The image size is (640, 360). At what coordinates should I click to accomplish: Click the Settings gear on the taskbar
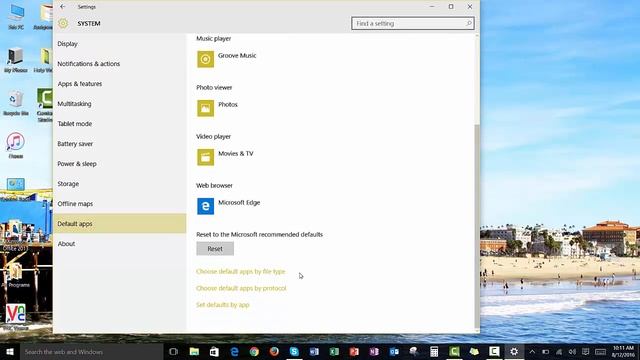[514, 351]
